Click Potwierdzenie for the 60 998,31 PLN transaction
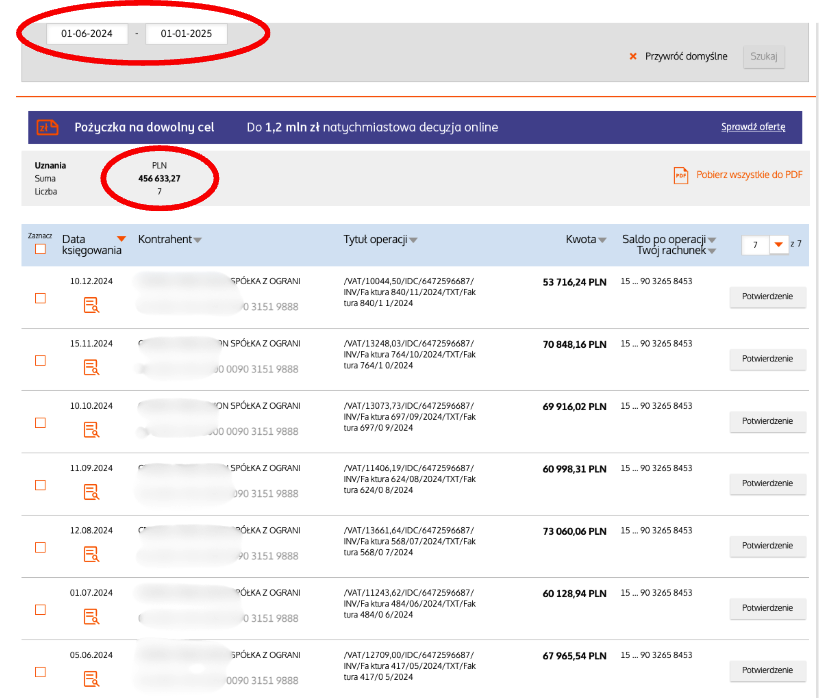Viewport: 824px width, 698px height. coord(767,484)
